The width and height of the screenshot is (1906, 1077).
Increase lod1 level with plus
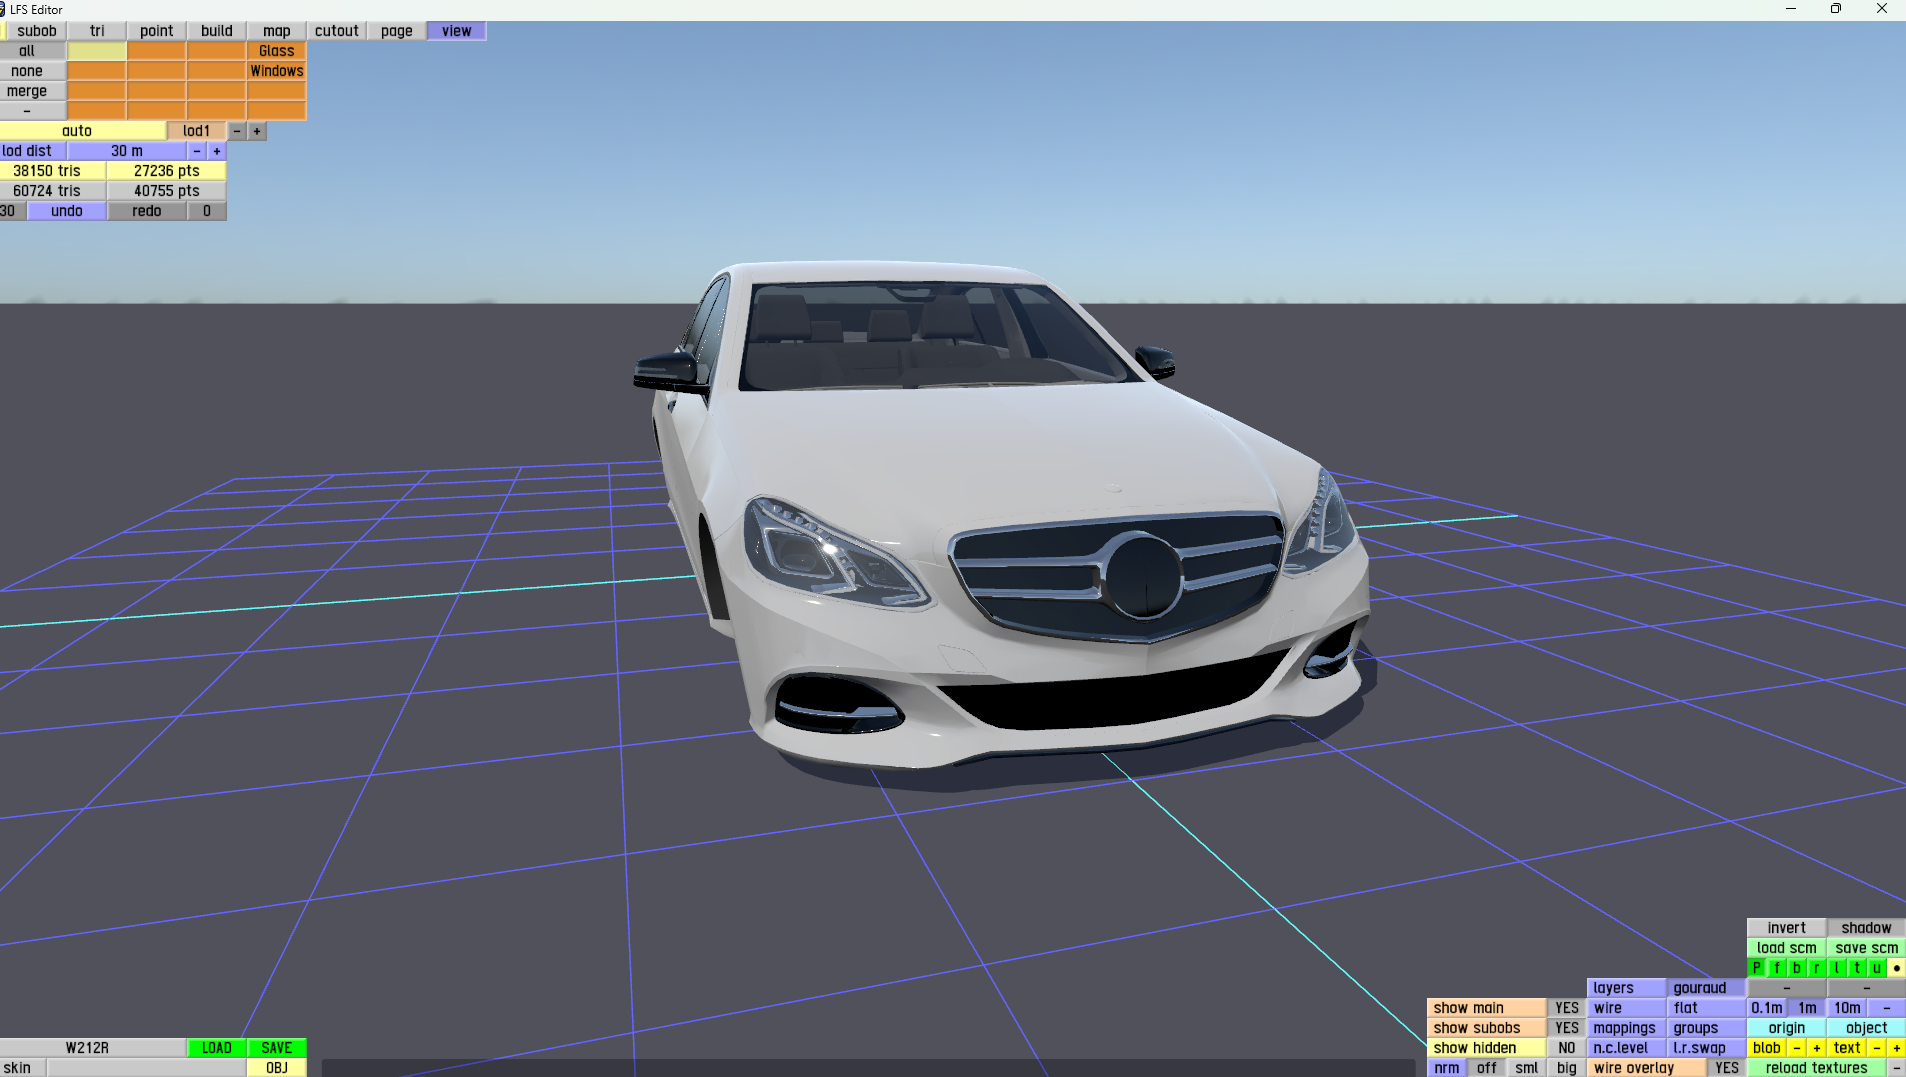[x=257, y=131]
